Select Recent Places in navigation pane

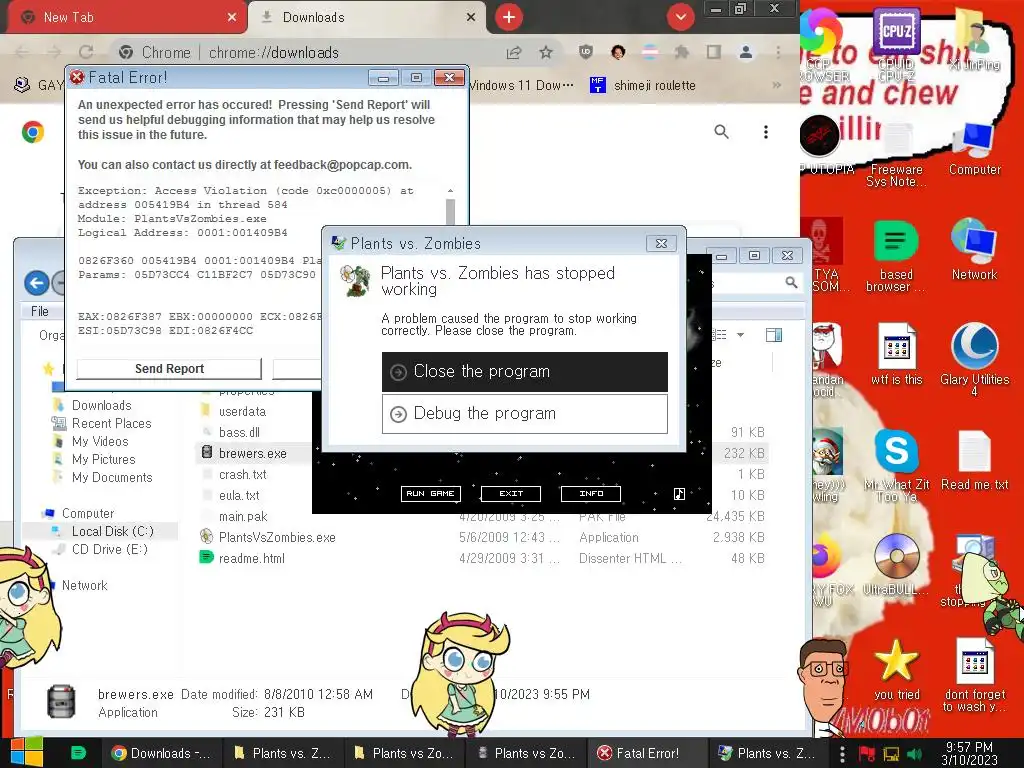[x=111, y=423]
